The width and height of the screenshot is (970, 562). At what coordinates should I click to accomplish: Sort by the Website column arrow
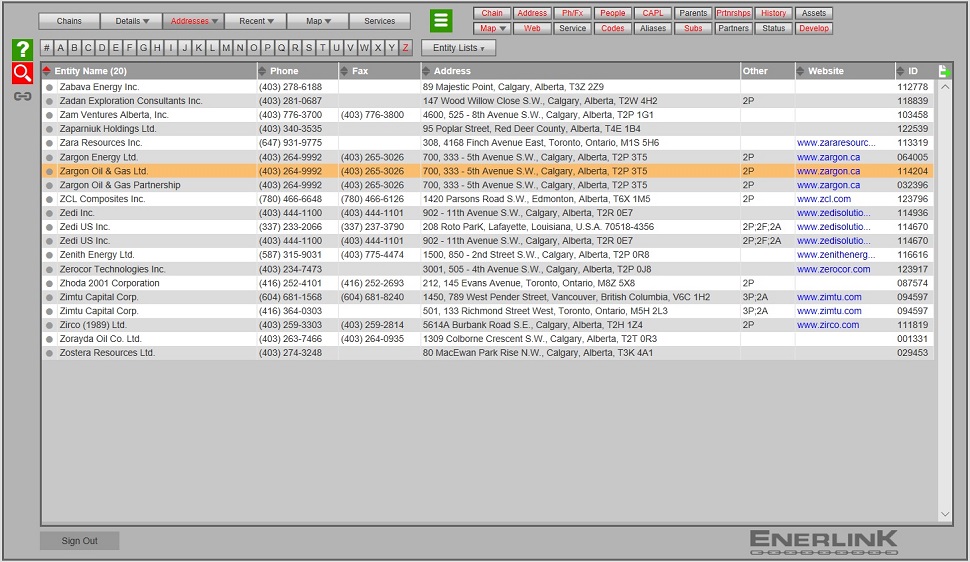pyautogui.click(x=800, y=71)
